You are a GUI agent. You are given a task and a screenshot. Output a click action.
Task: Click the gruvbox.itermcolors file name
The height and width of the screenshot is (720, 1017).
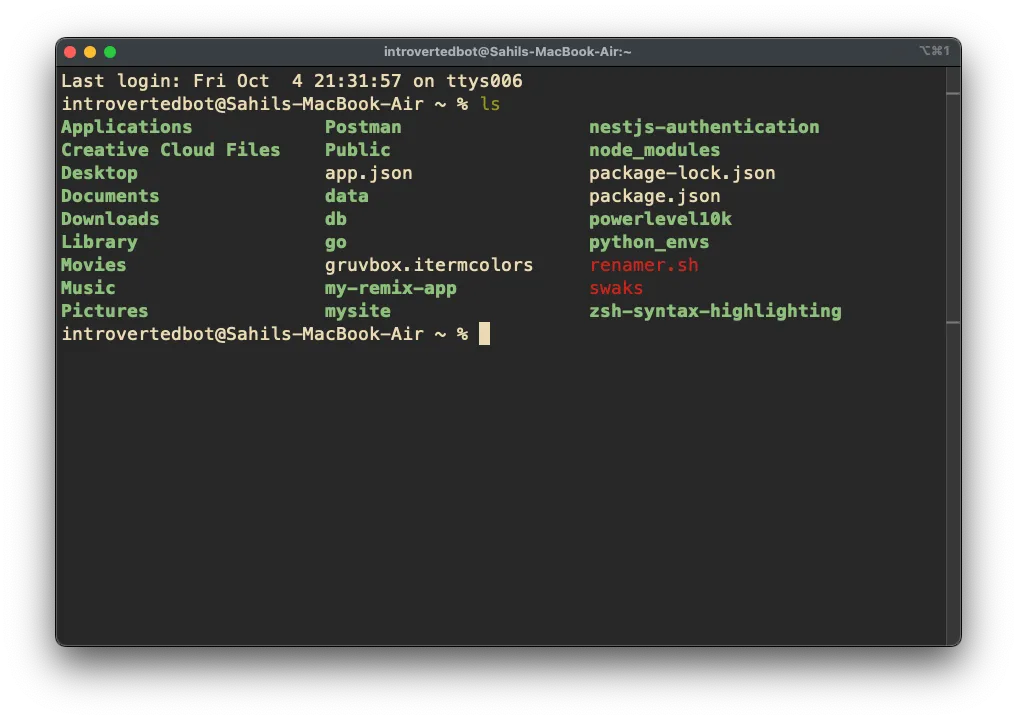click(428, 265)
